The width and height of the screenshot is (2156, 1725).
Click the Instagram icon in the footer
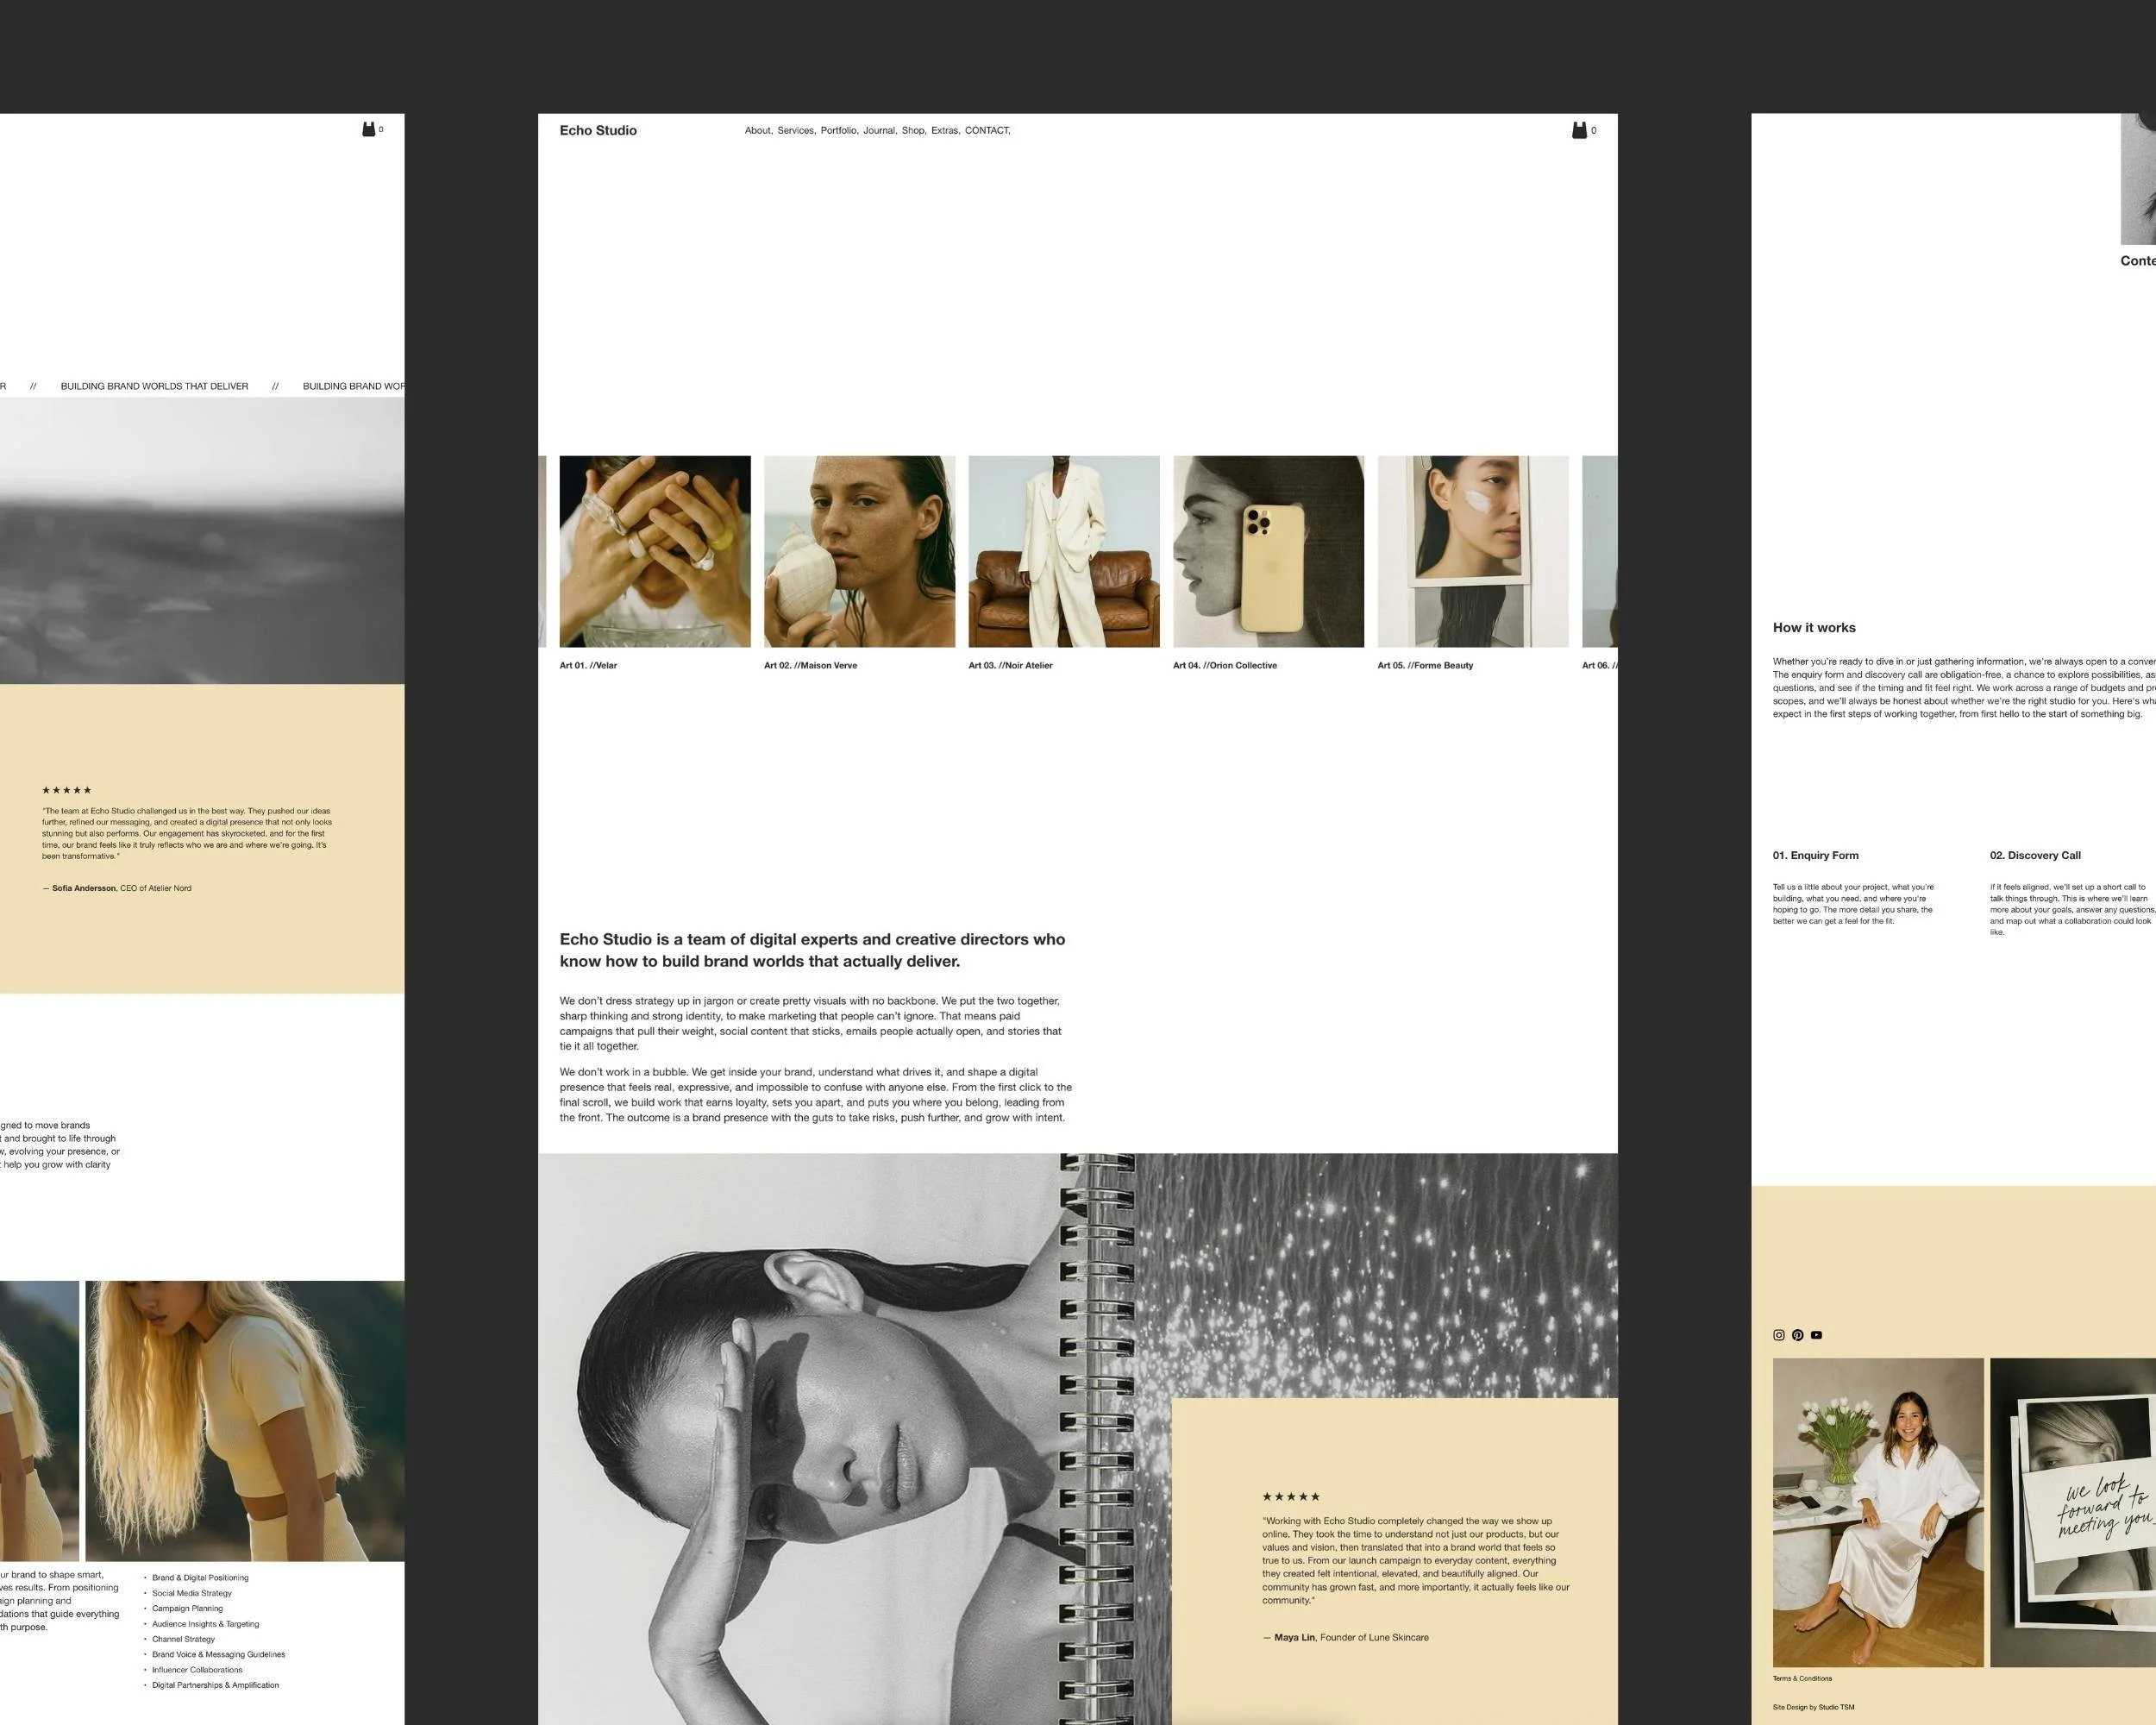[x=1778, y=1335]
